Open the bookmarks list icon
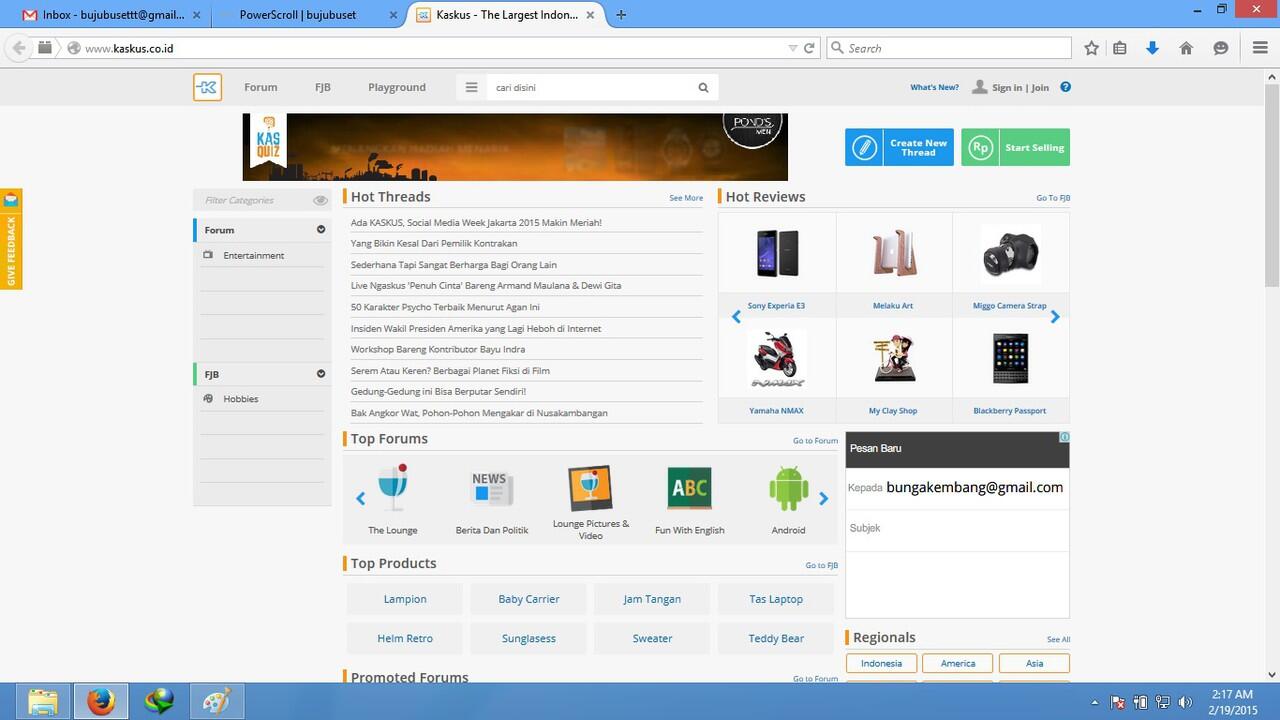The width and height of the screenshot is (1280, 720). pos(1120,48)
